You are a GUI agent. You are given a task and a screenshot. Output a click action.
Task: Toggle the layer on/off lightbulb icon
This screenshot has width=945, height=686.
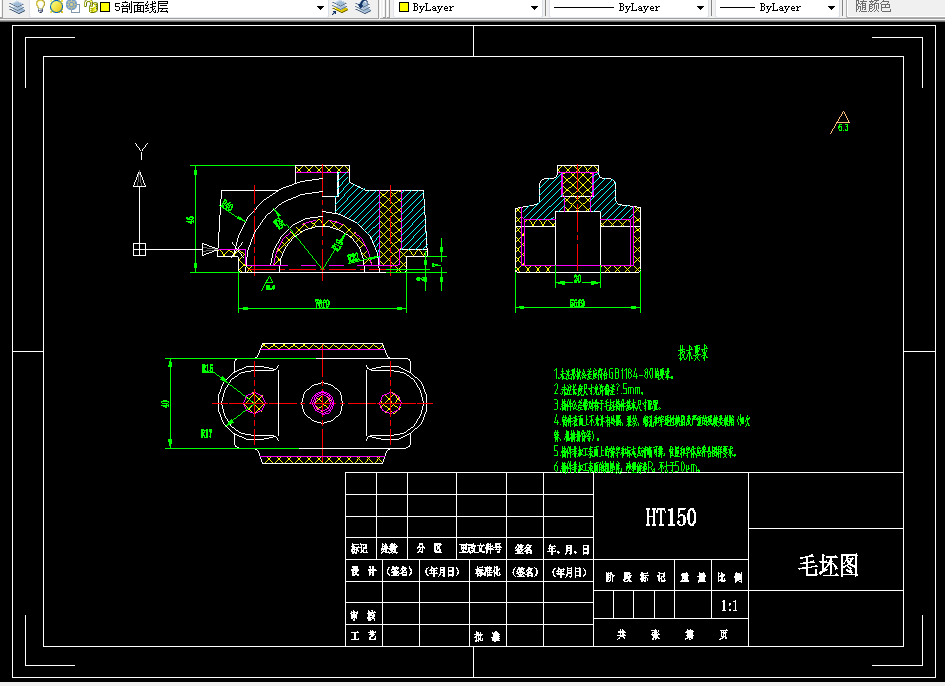click(x=40, y=7)
